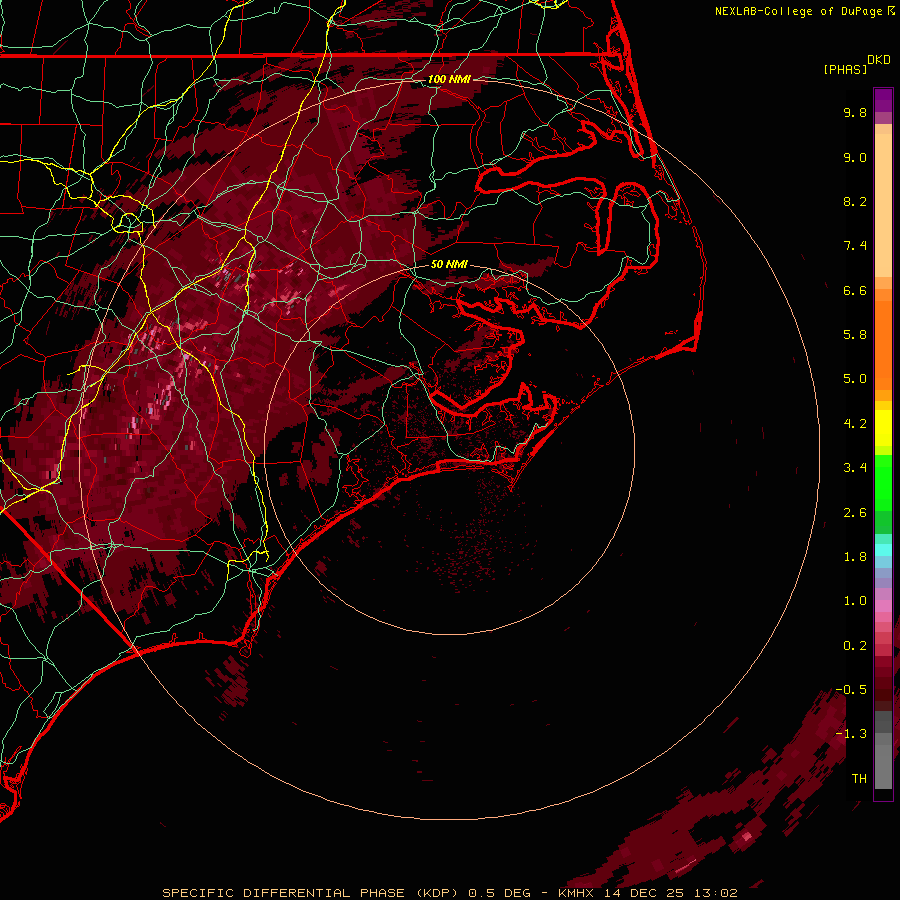Screen dimensions: 900x900
Task: Click the NEXLAB-College of DuPage watermark text
Action: (x=799, y=11)
